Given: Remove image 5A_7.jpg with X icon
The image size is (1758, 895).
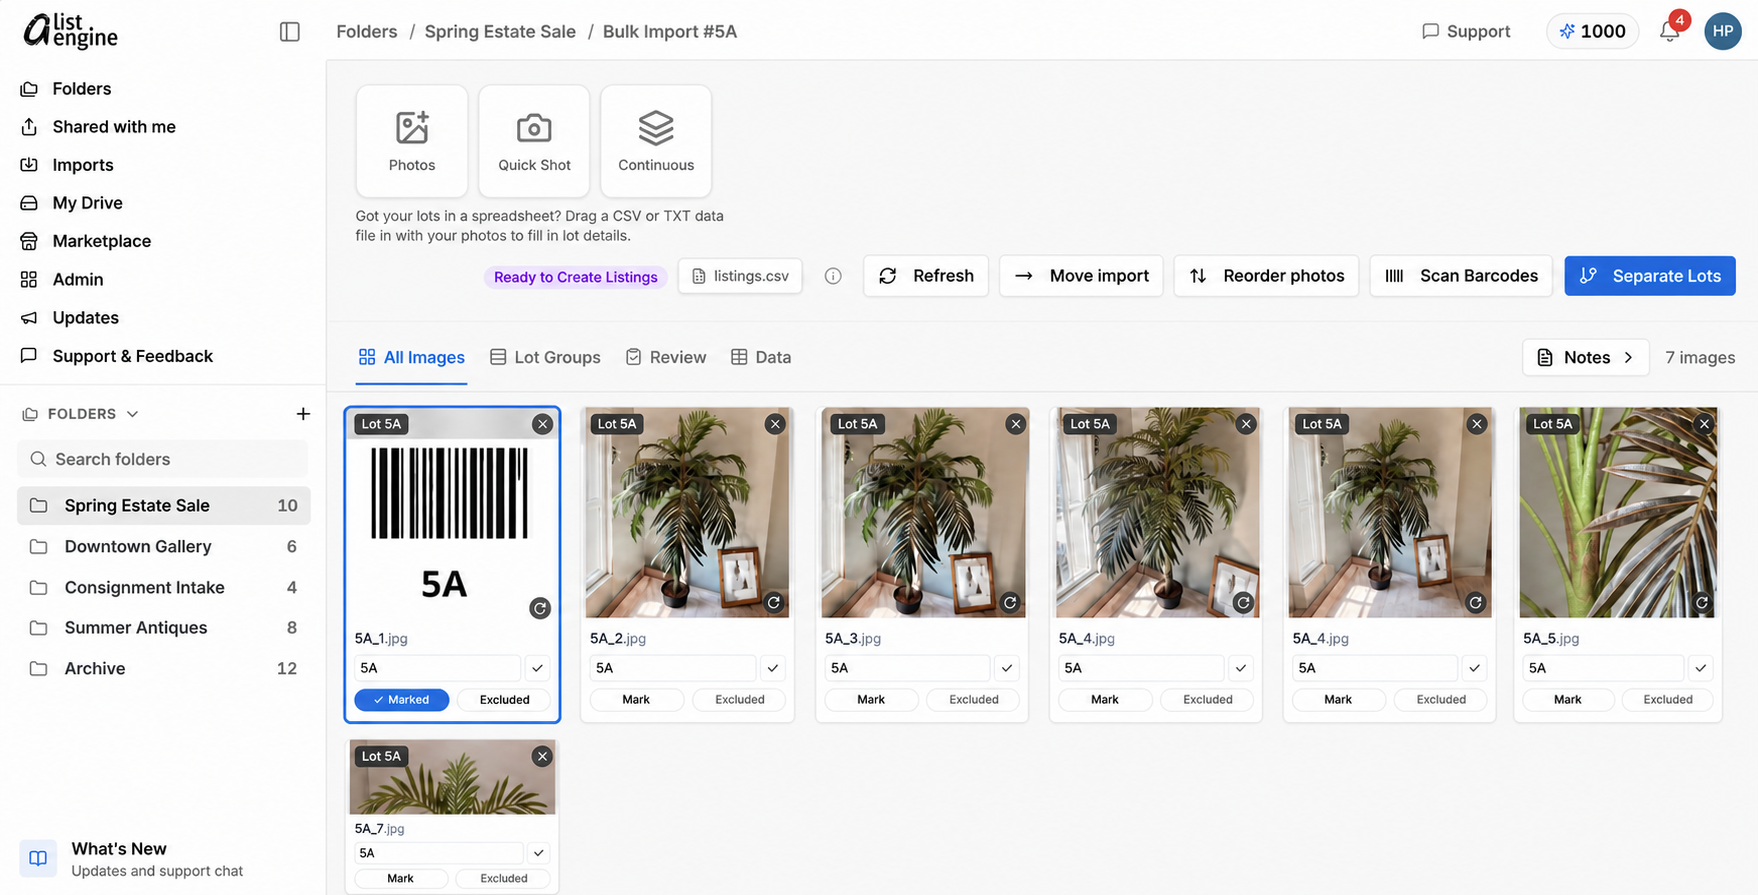Looking at the screenshot, I should (x=542, y=757).
